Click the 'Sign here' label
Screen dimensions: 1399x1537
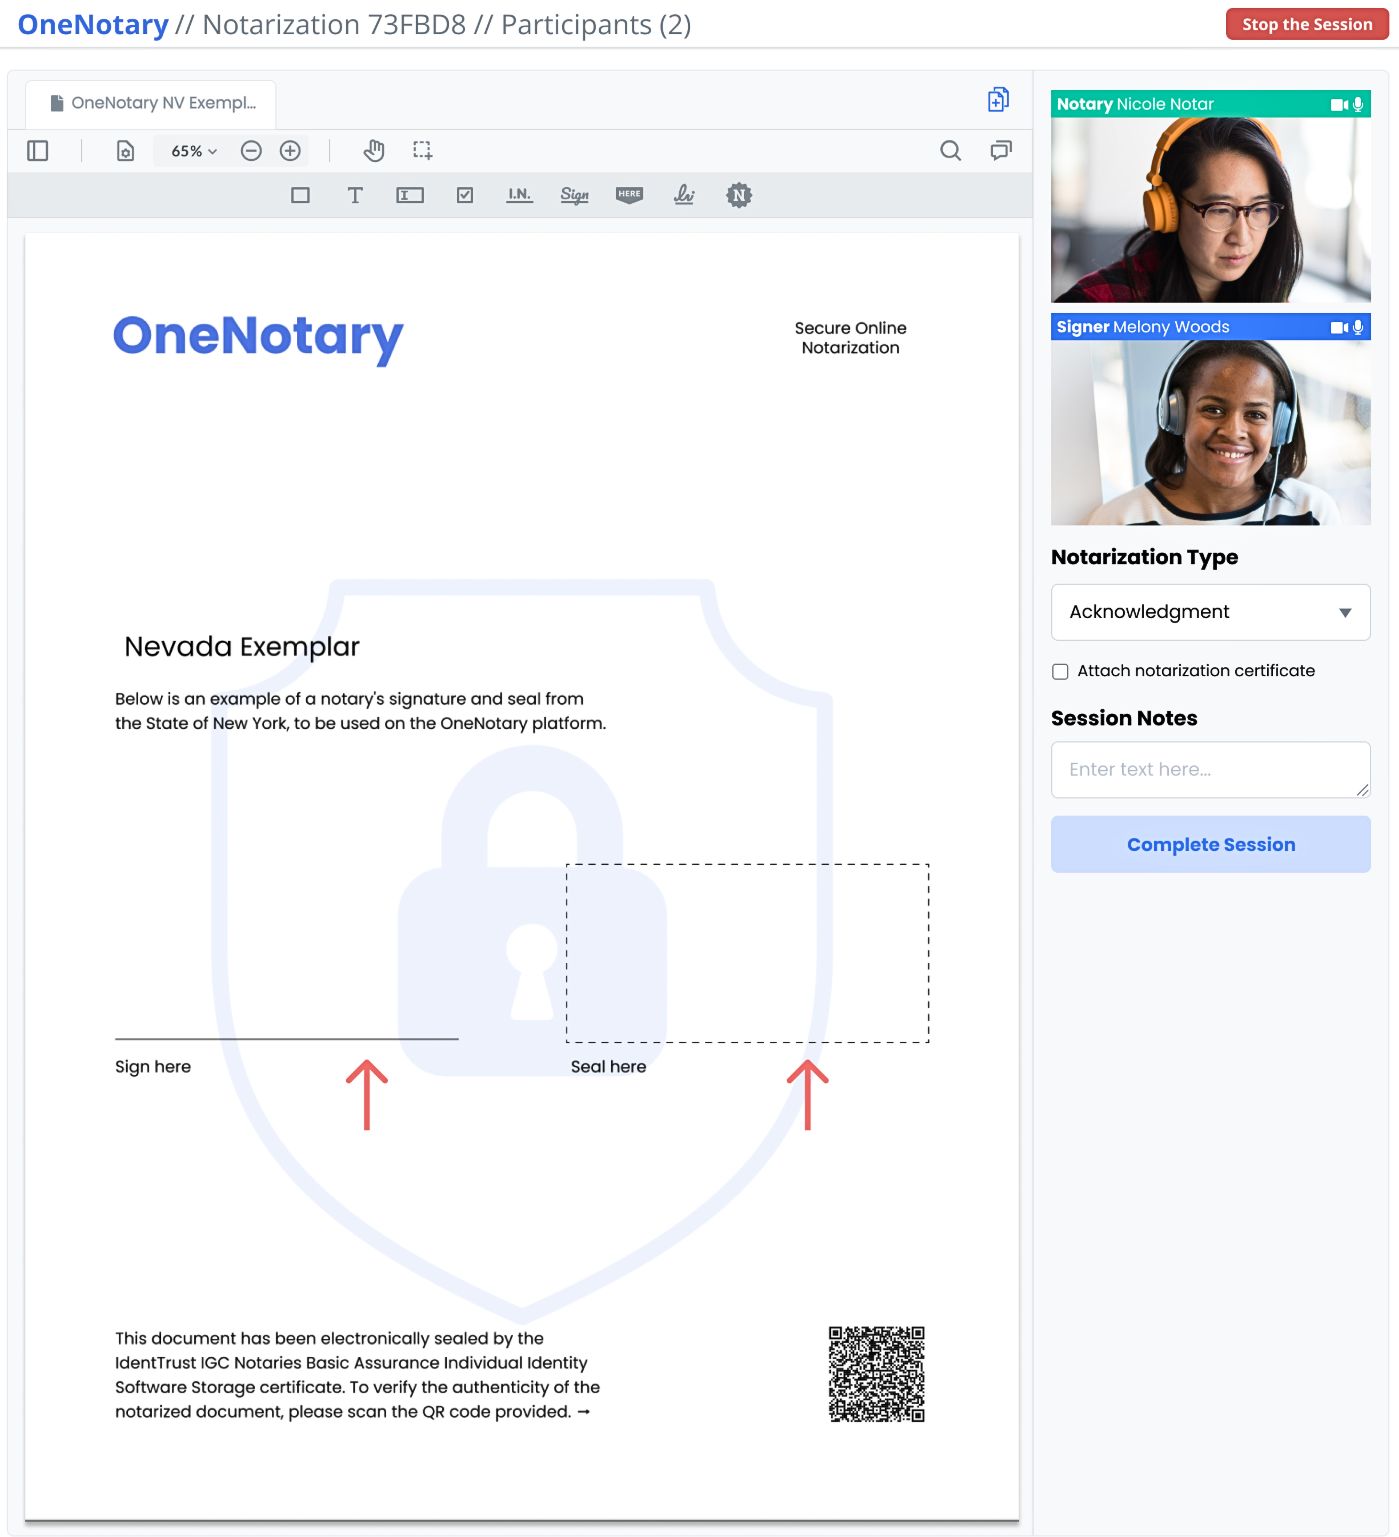pyautogui.click(x=153, y=1067)
